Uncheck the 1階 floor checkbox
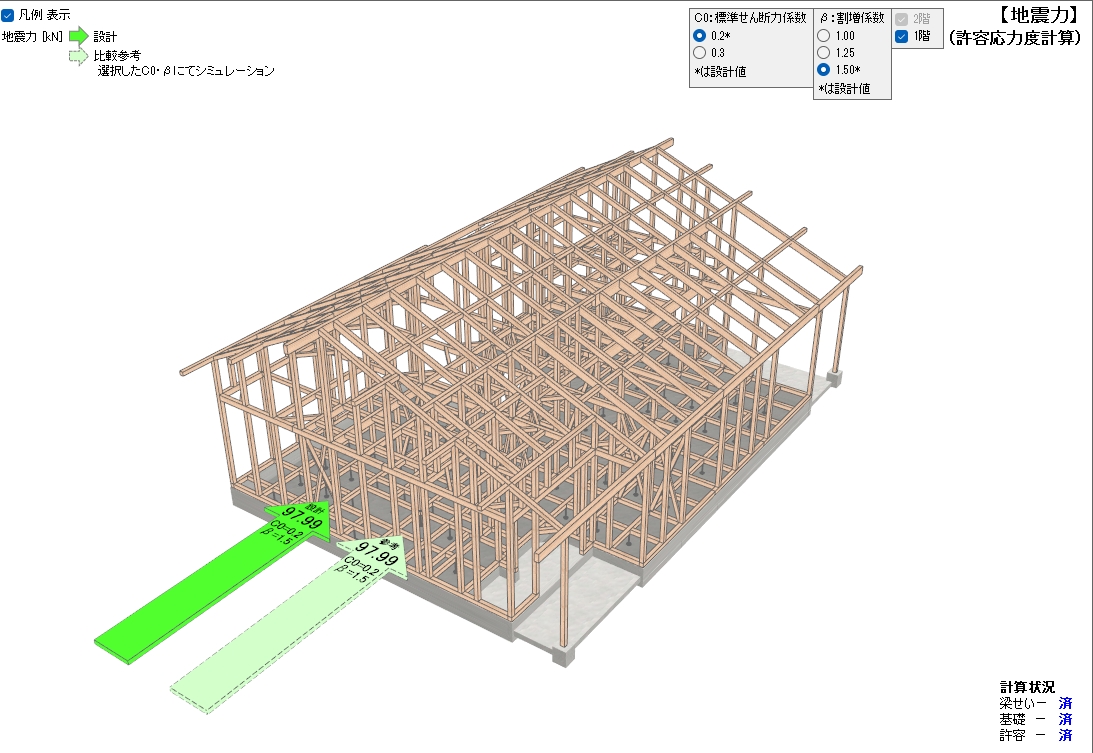Image resolution: width=1093 pixels, height=753 pixels. (901, 36)
